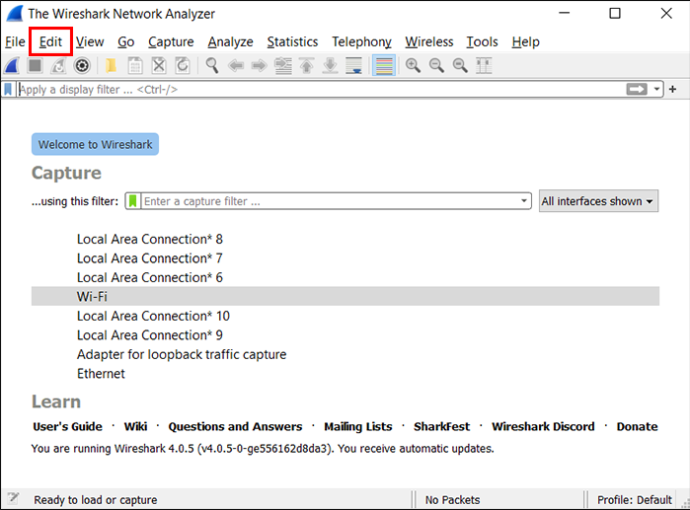Maximize the Wireshark window
Viewport: 690px width, 510px height.
pyautogui.click(x=615, y=14)
